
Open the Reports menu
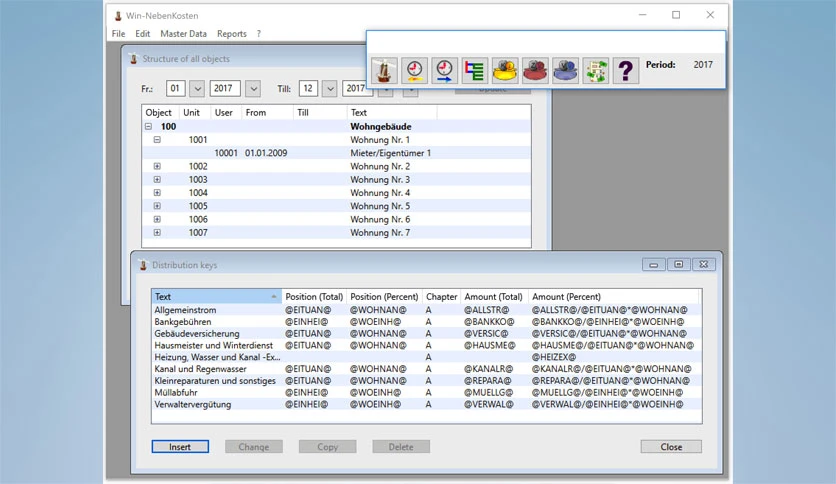(232, 34)
